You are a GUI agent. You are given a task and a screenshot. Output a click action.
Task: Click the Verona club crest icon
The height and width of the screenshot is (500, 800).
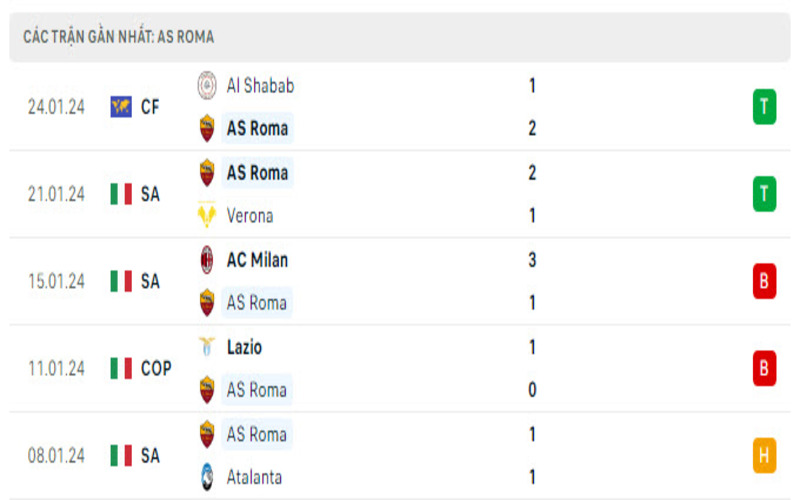207,216
